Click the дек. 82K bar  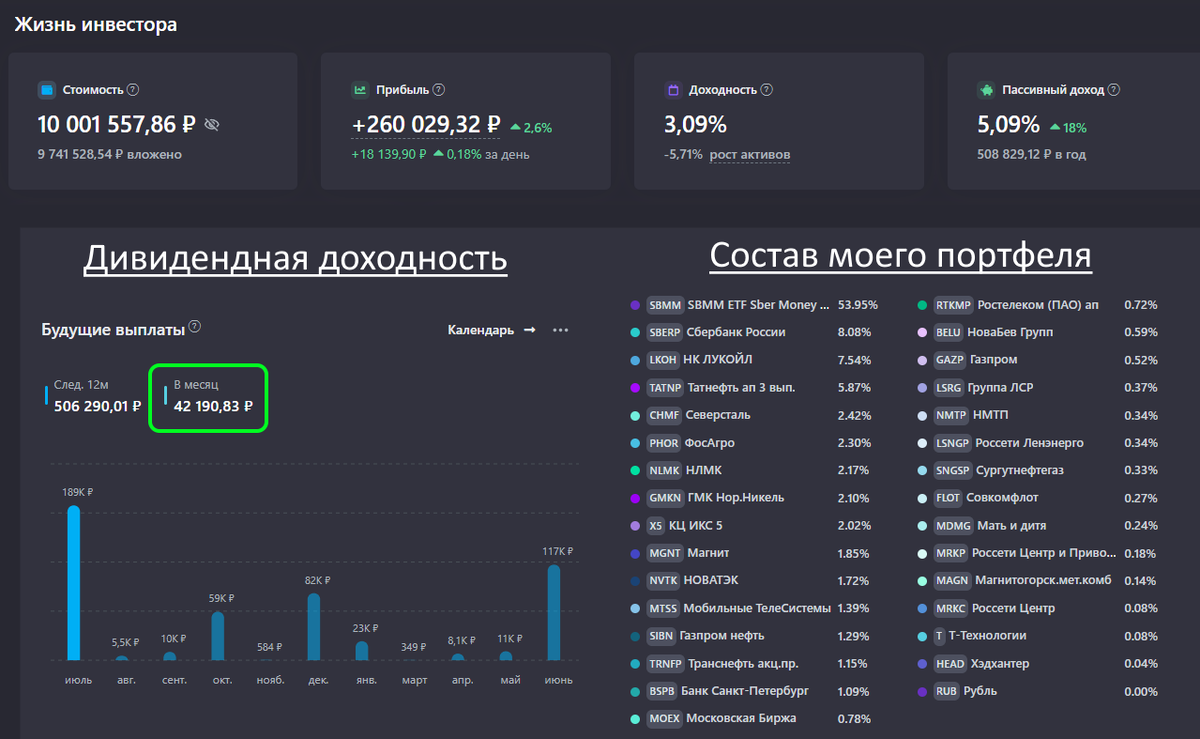pos(314,627)
